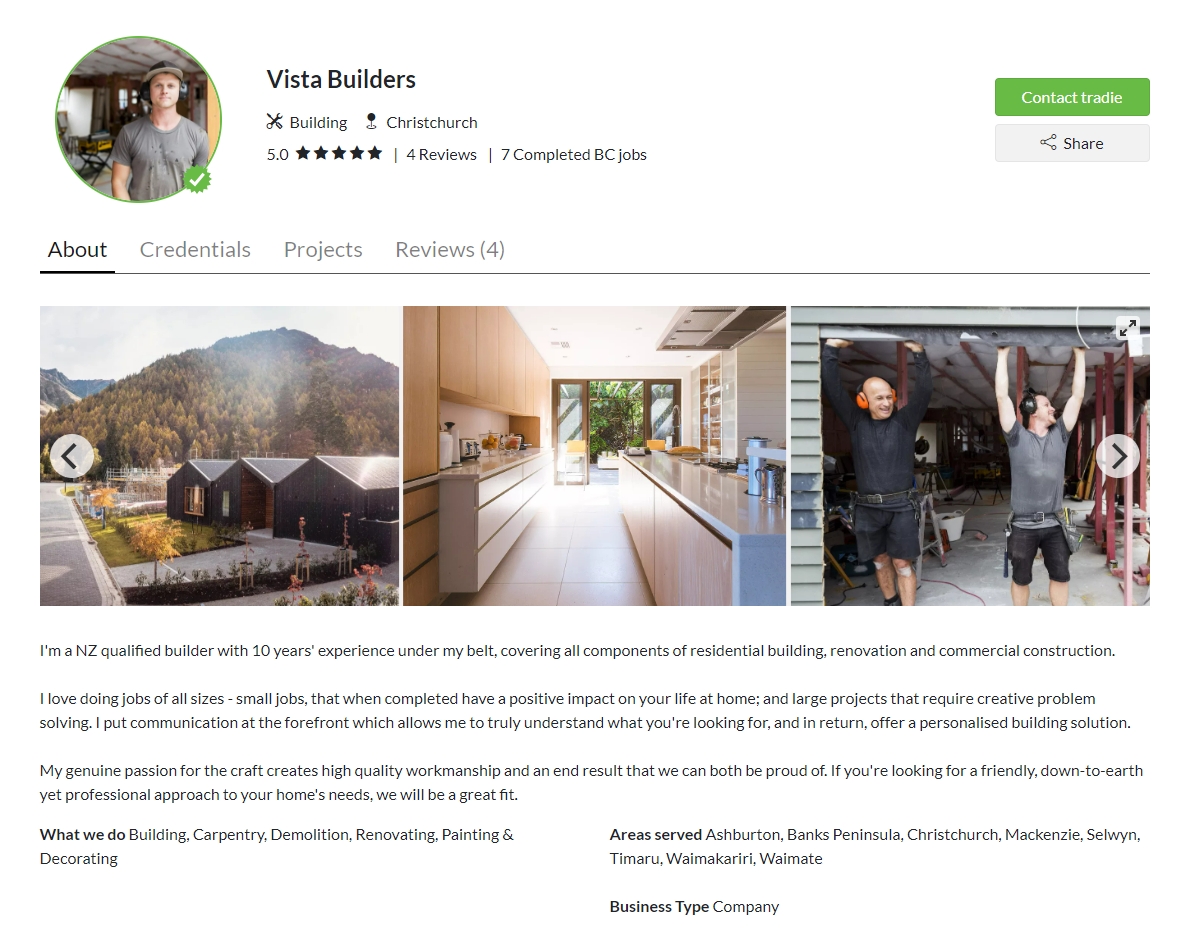Open the Credentials tab
Image resolution: width=1182 pixels, height=942 pixels.
tap(195, 249)
